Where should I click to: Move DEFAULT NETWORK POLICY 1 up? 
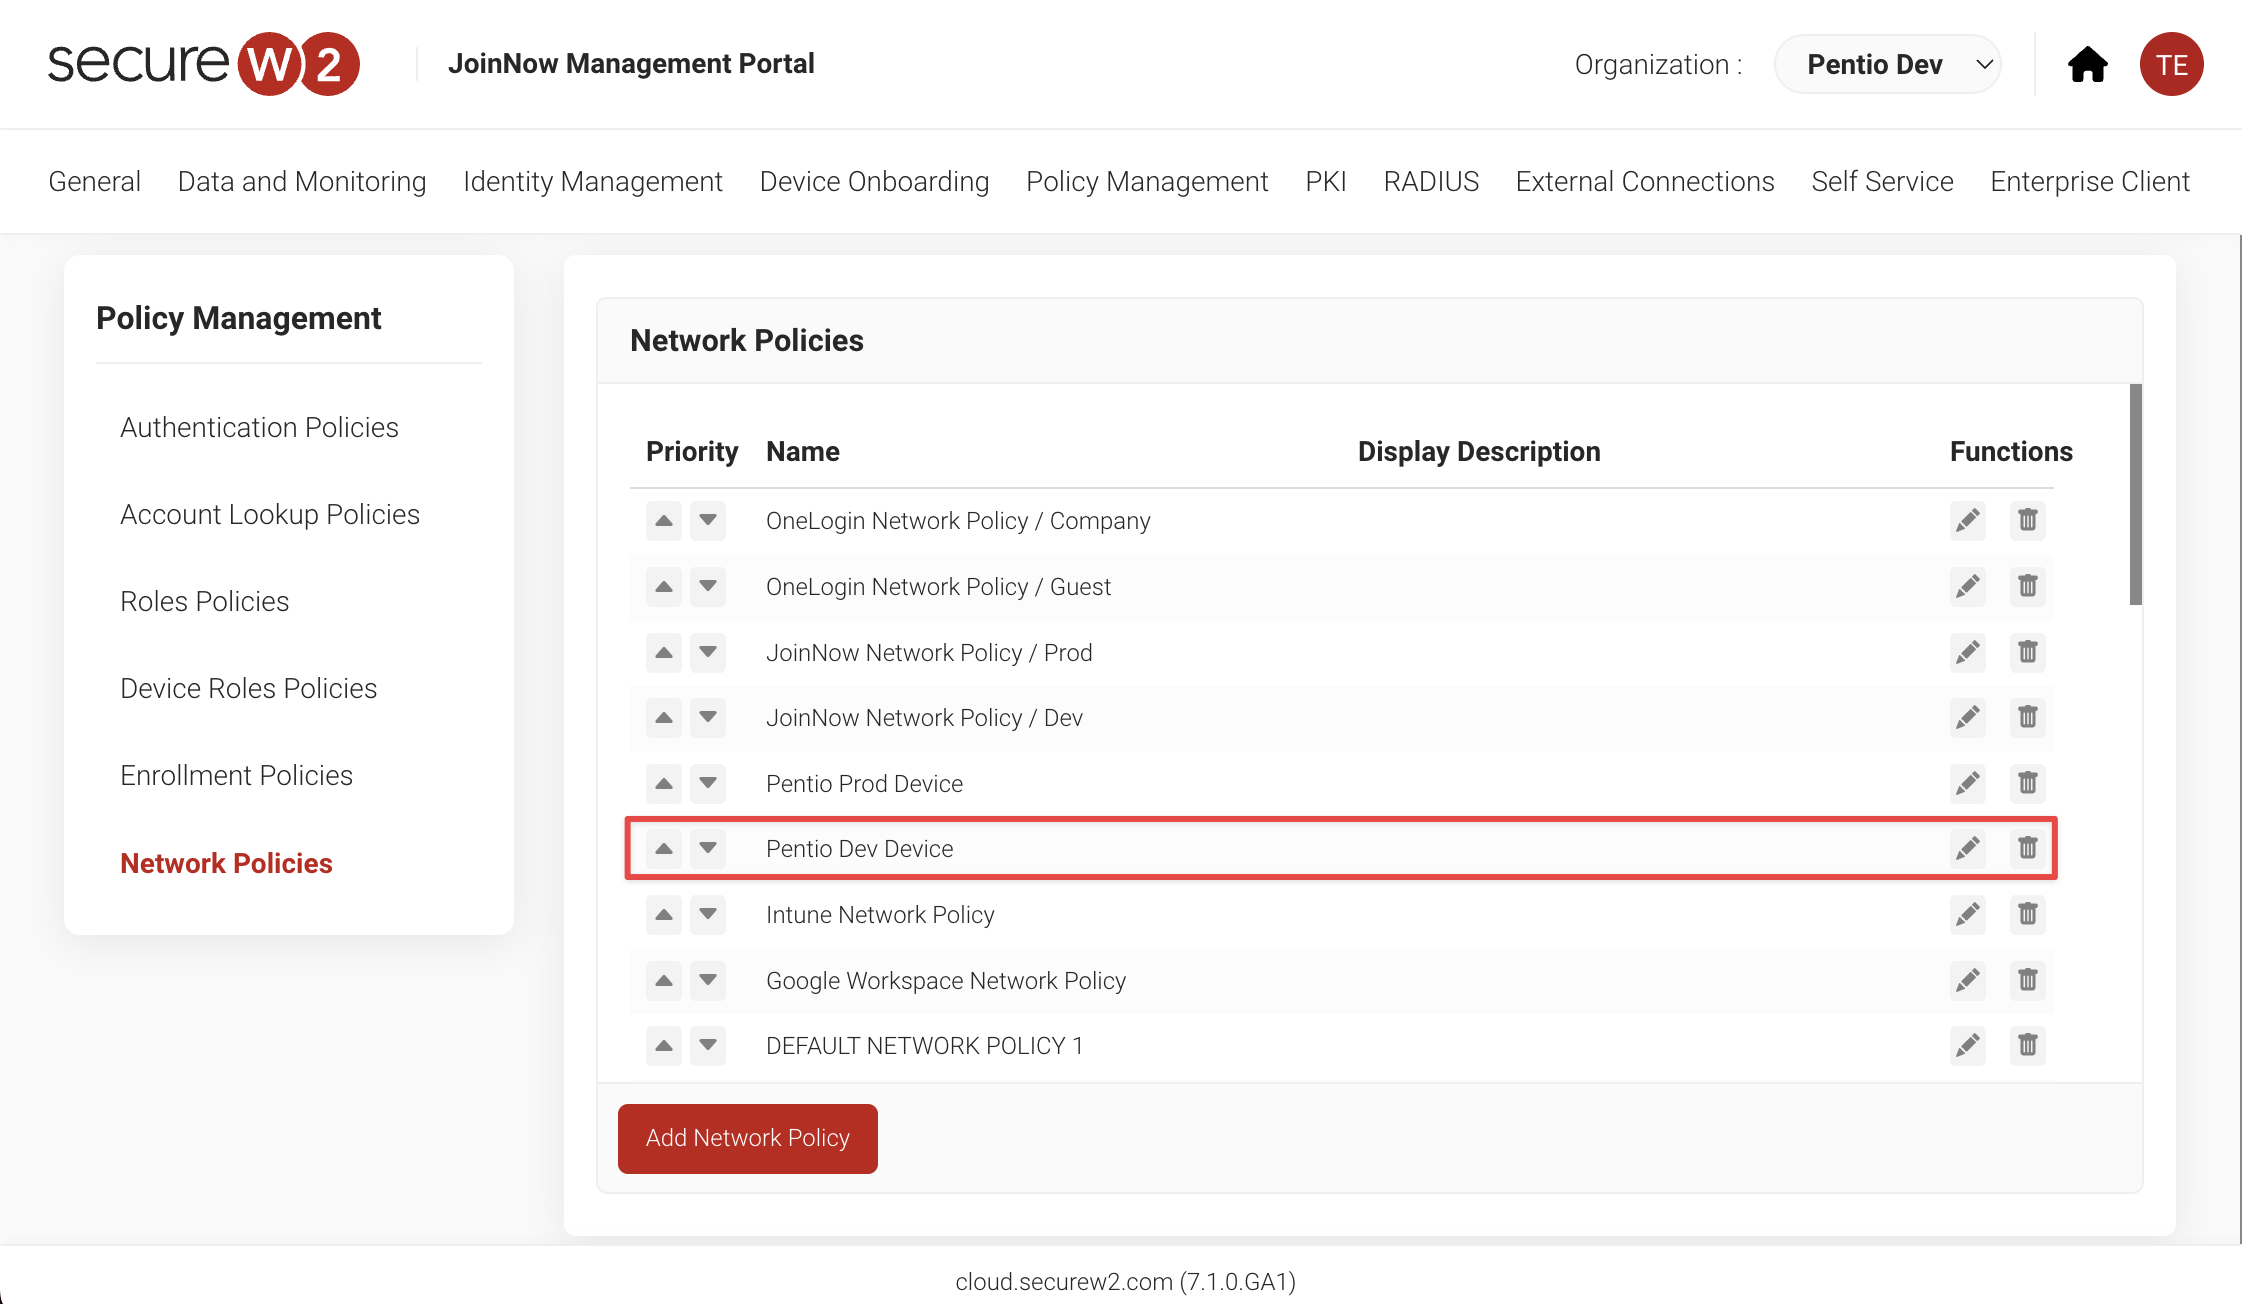[x=664, y=1045]
